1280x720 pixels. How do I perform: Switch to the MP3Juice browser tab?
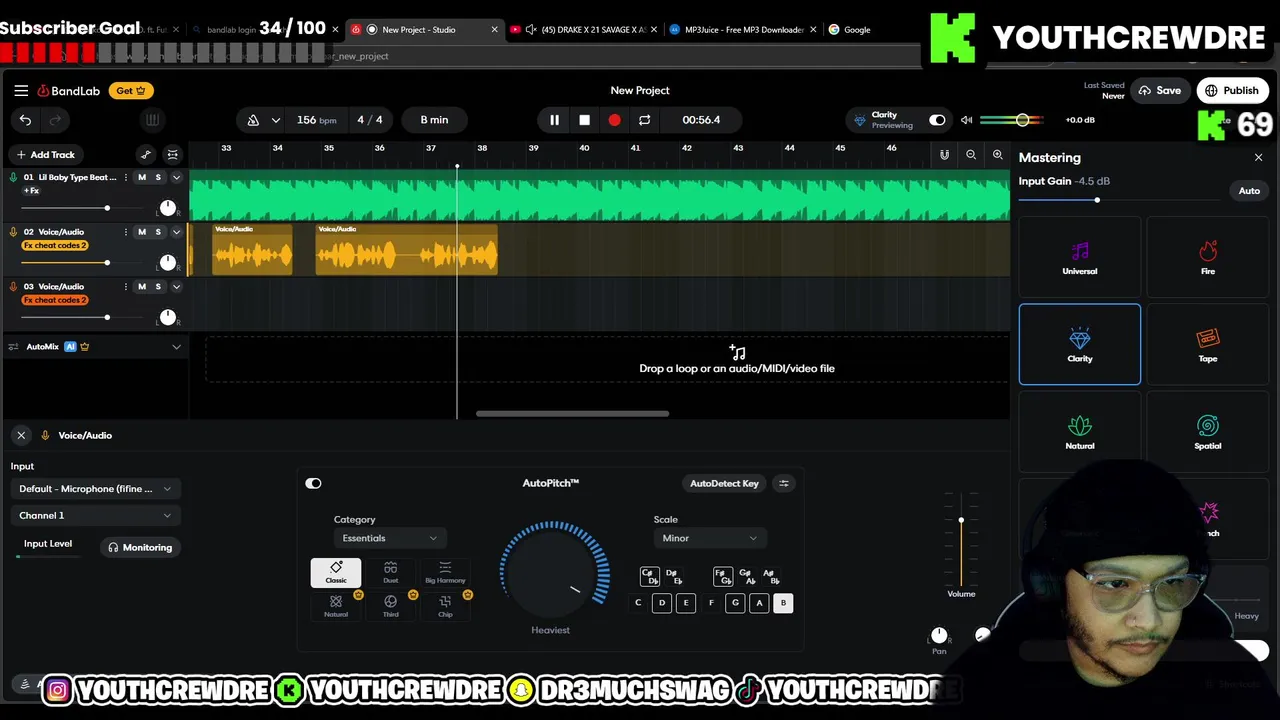tap(744, 29)
